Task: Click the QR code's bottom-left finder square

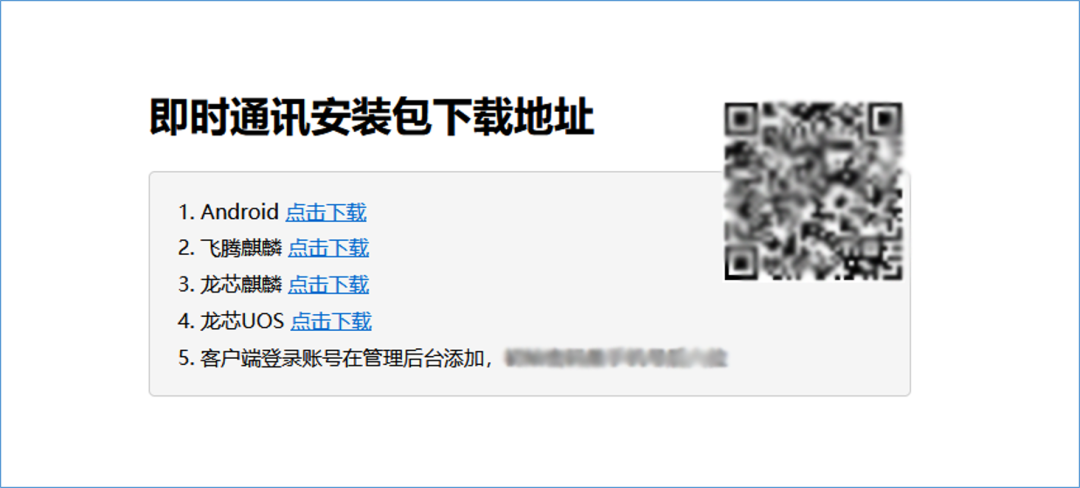Action: 739,264
